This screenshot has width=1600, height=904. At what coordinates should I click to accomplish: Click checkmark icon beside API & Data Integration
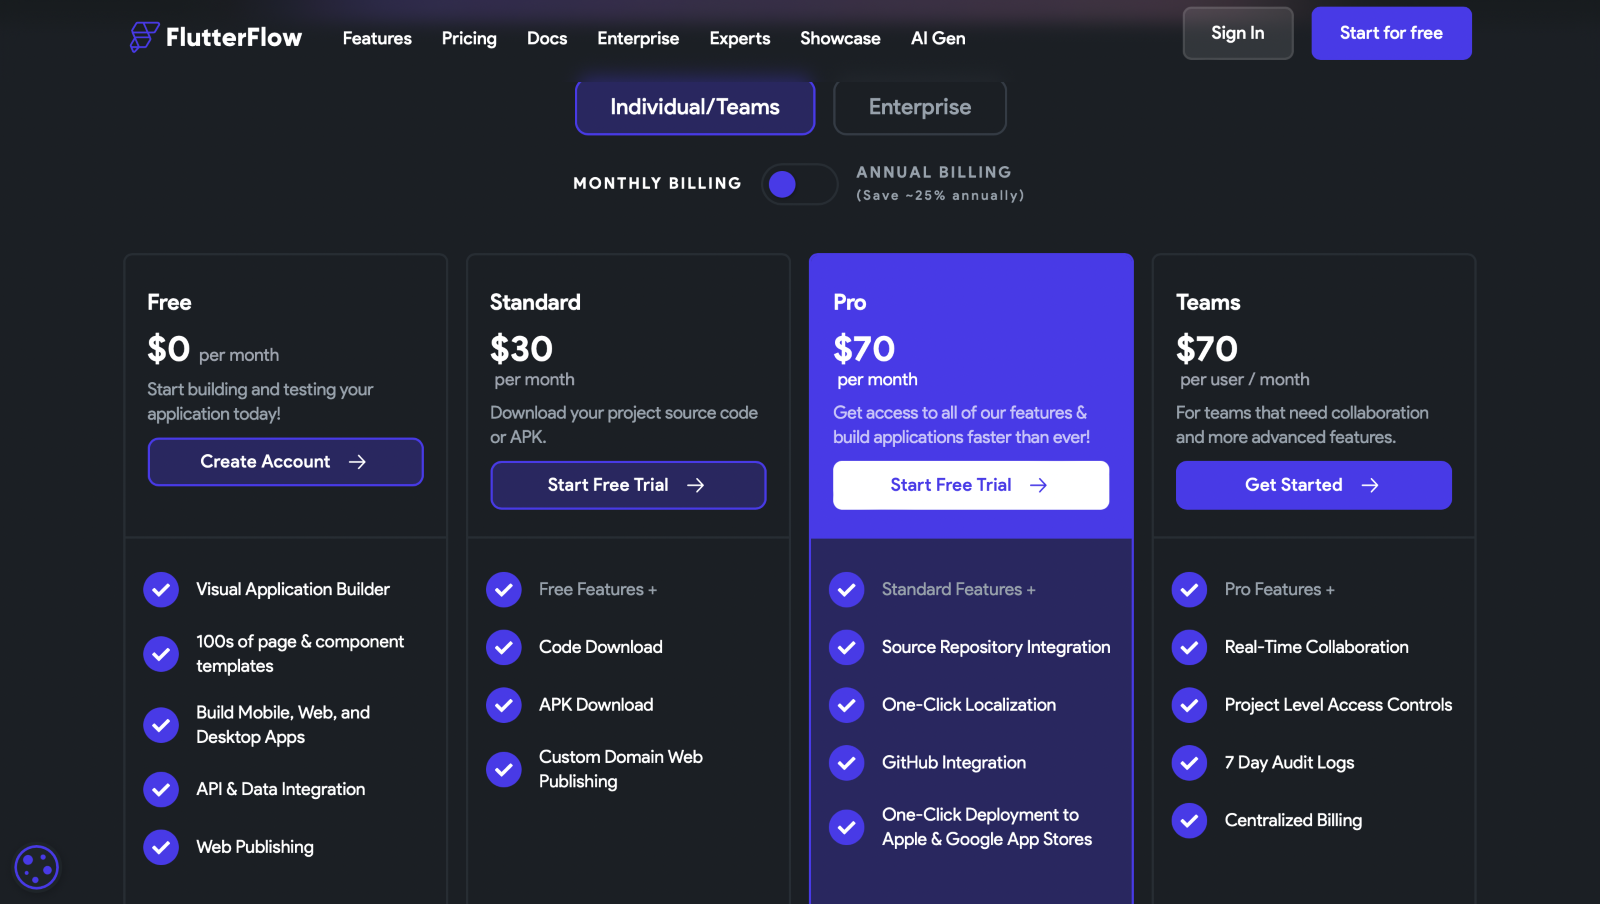pyautogui.click(x=161, y=789)
